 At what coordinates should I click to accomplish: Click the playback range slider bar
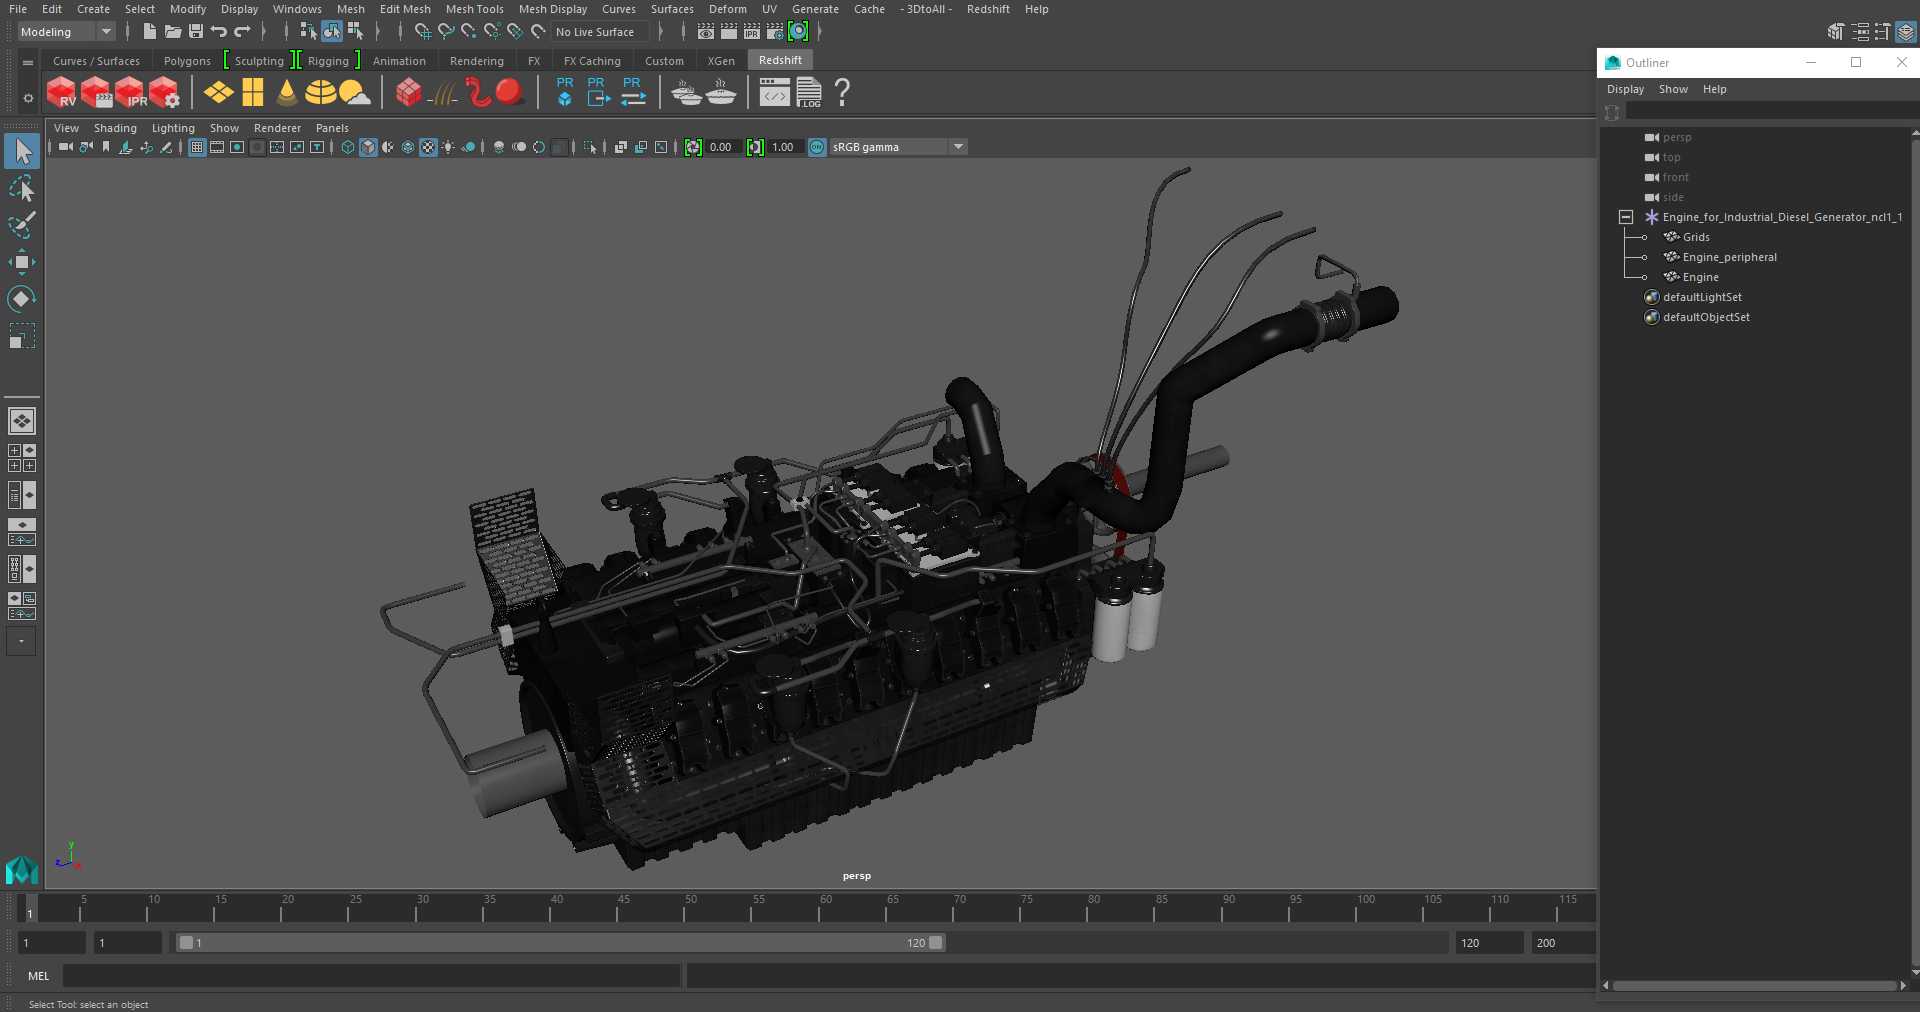pos(560,943)
